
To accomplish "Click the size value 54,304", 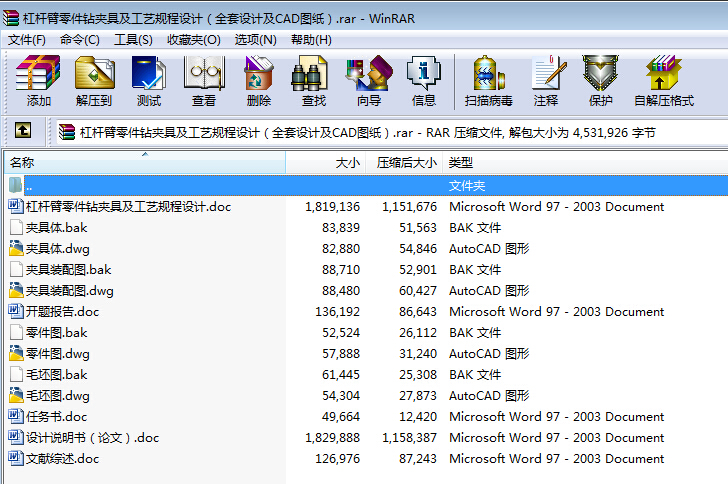I will click(341, 396).
